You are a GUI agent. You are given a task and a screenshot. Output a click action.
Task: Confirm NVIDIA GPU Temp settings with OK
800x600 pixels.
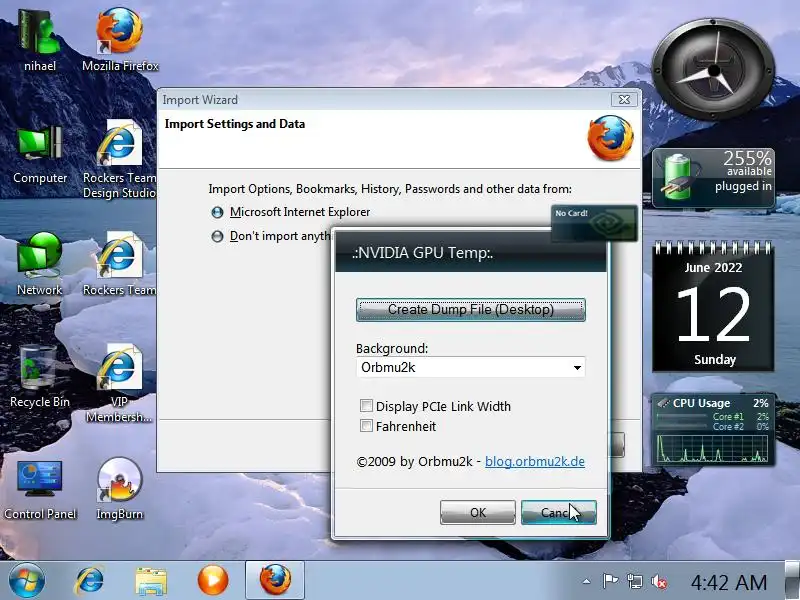coord(478,512)
